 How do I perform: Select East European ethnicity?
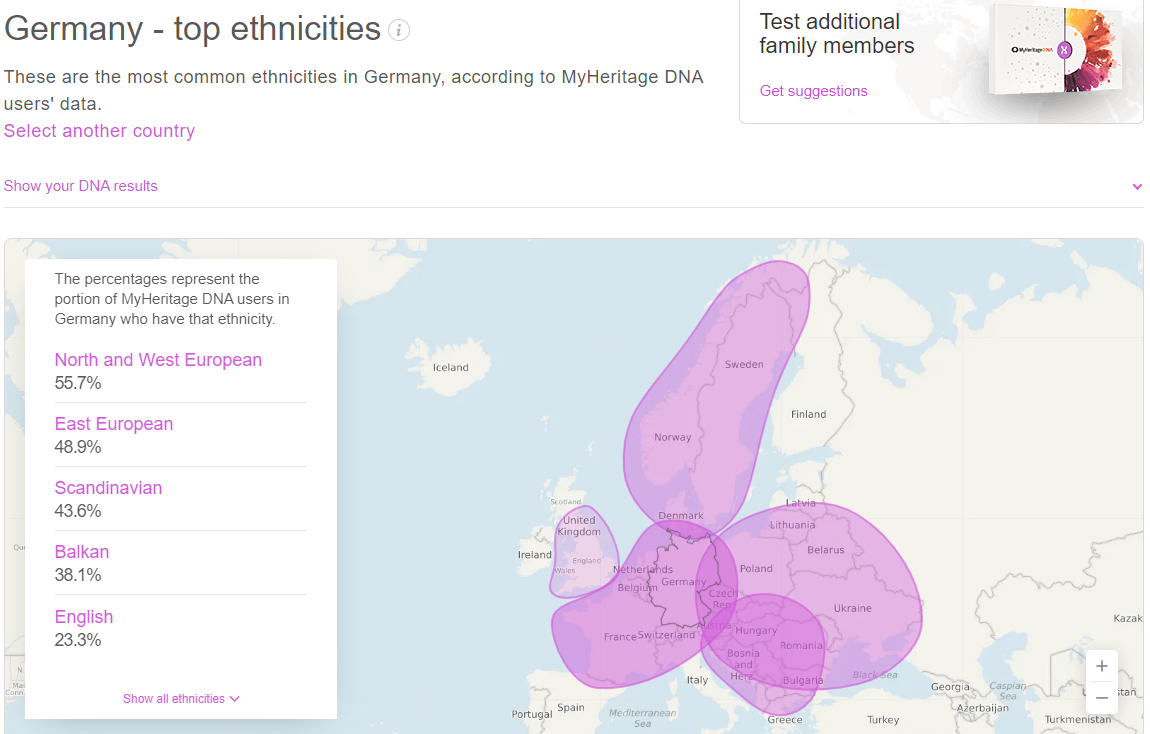click(x=114, y=424)
